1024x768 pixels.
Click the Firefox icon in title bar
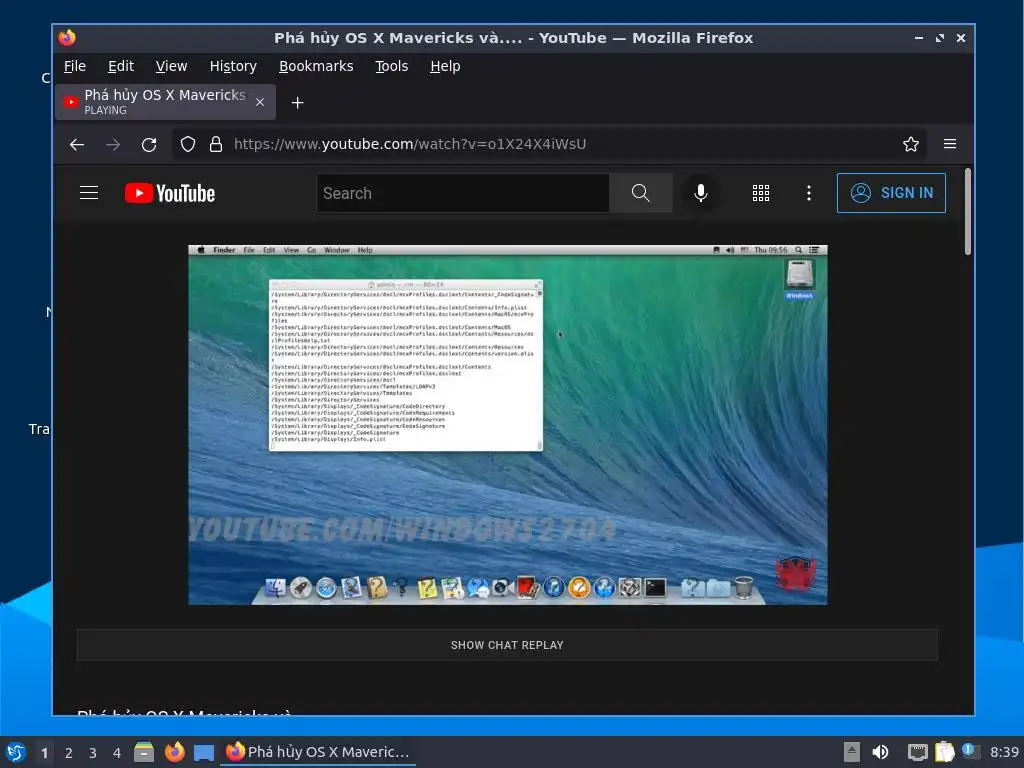pyautogui.click(x=67, y=38)
